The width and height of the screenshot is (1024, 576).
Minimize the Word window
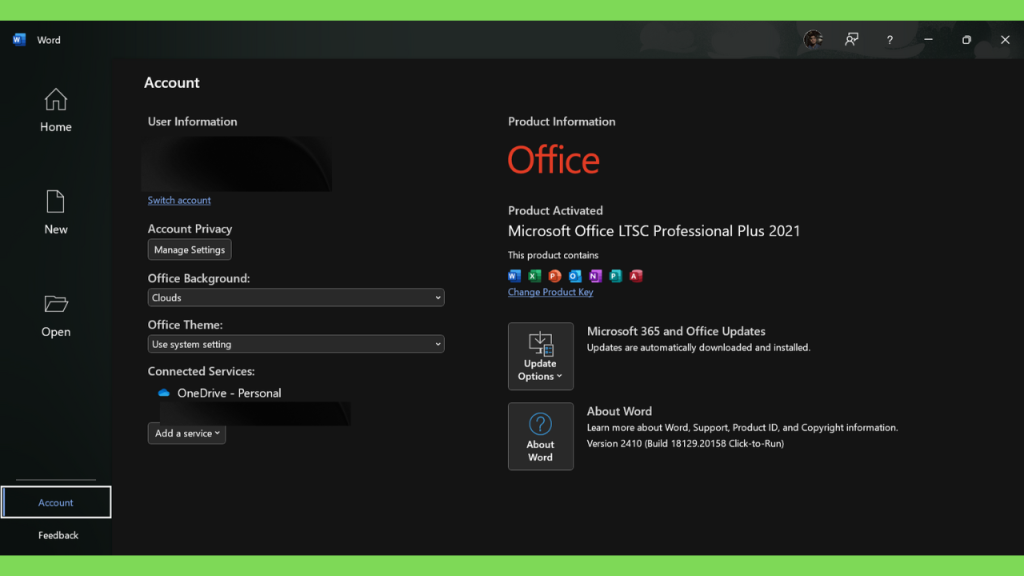928,40
